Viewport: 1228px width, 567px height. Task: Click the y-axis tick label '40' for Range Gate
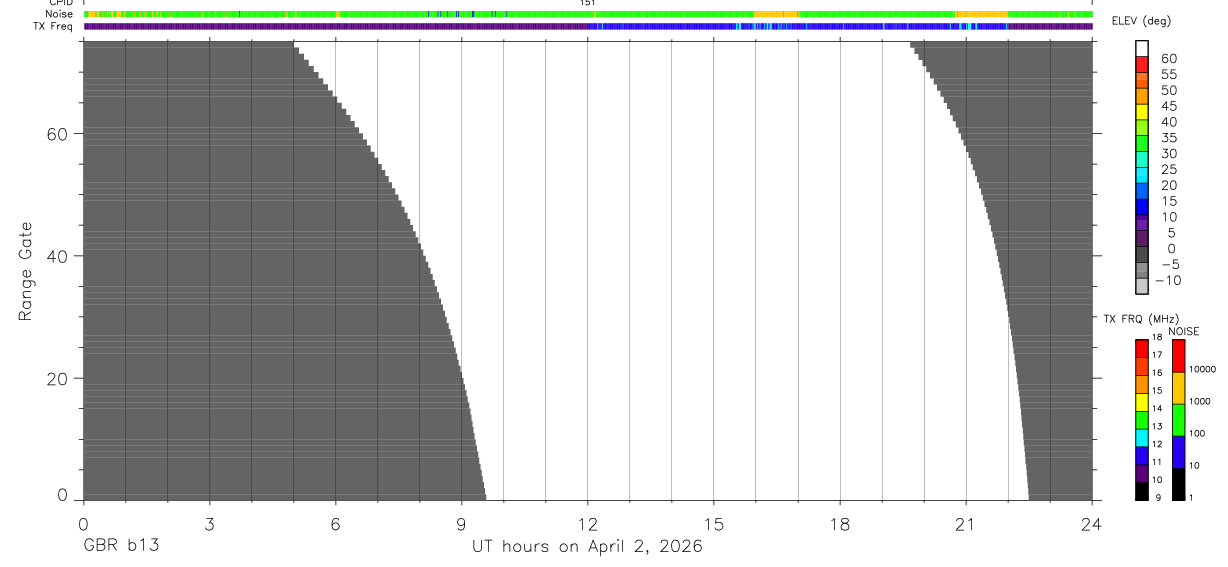pos(58,256)
